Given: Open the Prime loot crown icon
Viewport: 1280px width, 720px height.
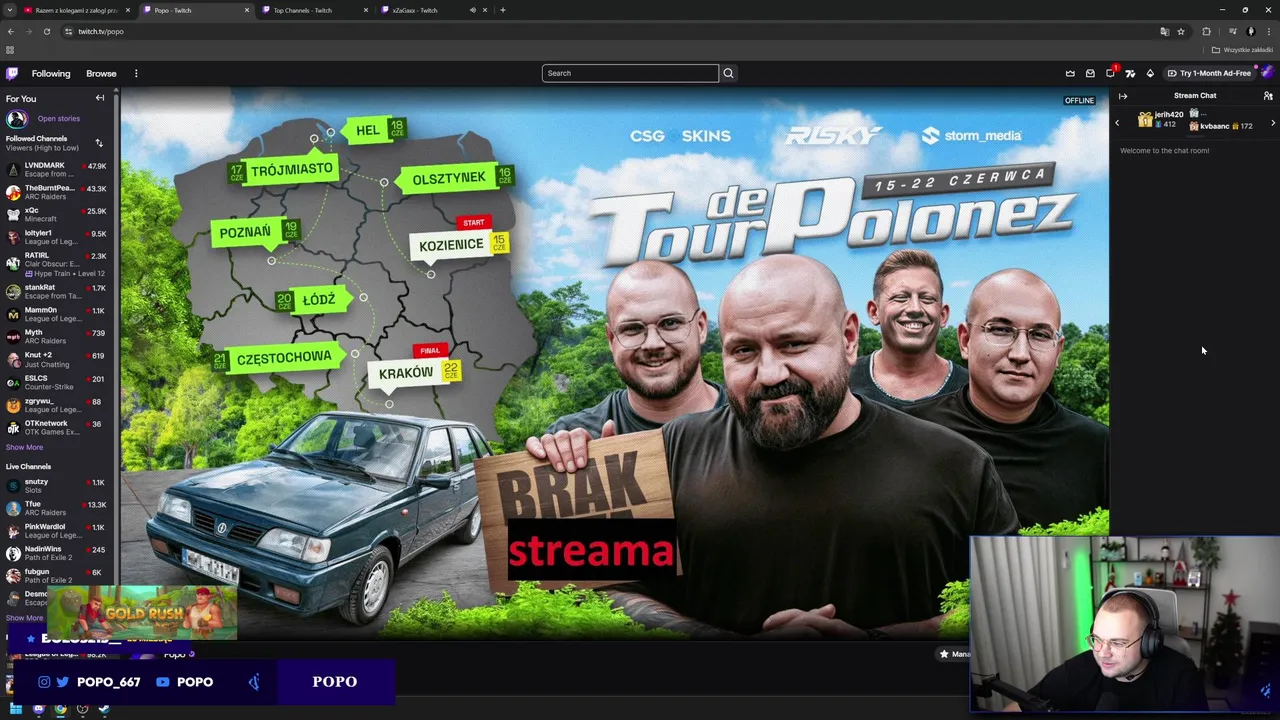Looking at the screenshot, I should 1070,73.
